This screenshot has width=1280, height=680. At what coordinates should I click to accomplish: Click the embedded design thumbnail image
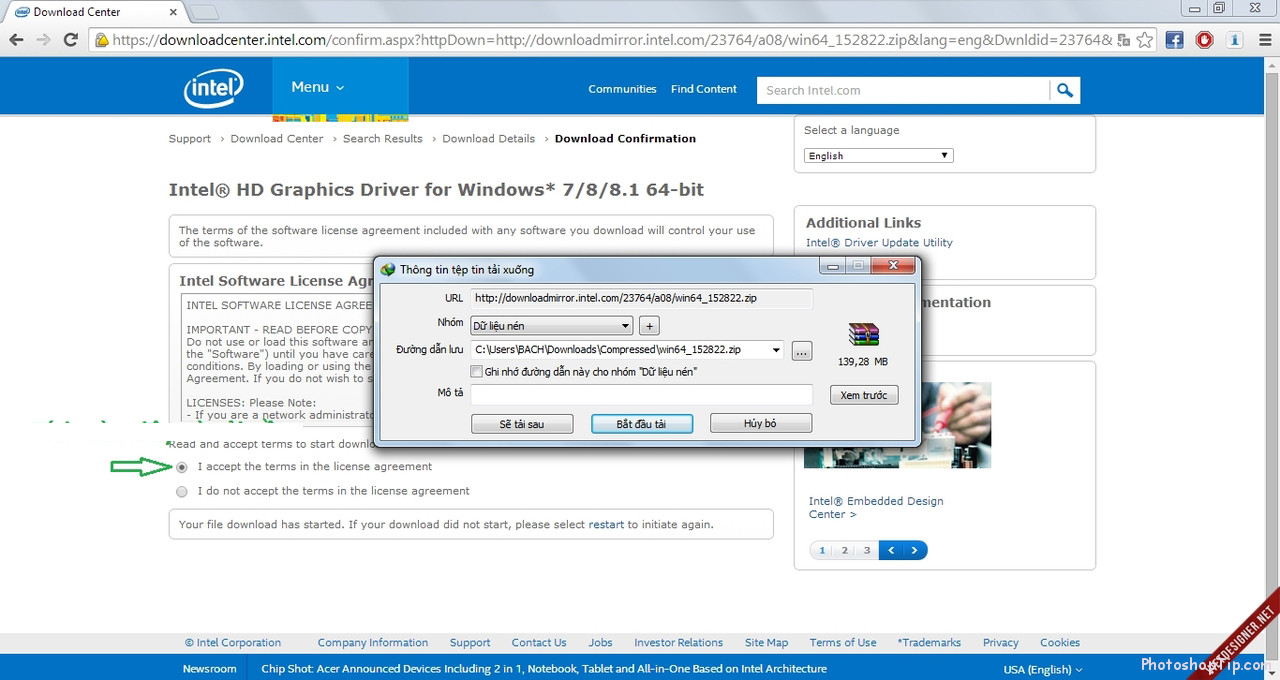point(898,424)
